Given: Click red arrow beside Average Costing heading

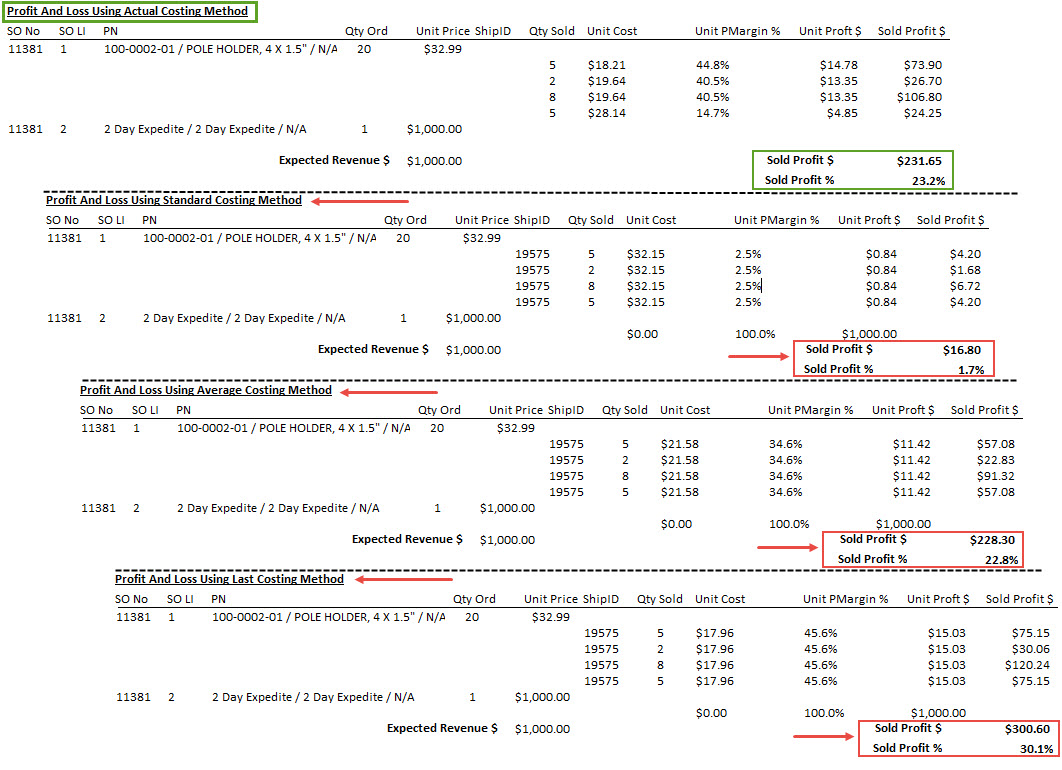Looking at the screenshot, I should (389, 392).
